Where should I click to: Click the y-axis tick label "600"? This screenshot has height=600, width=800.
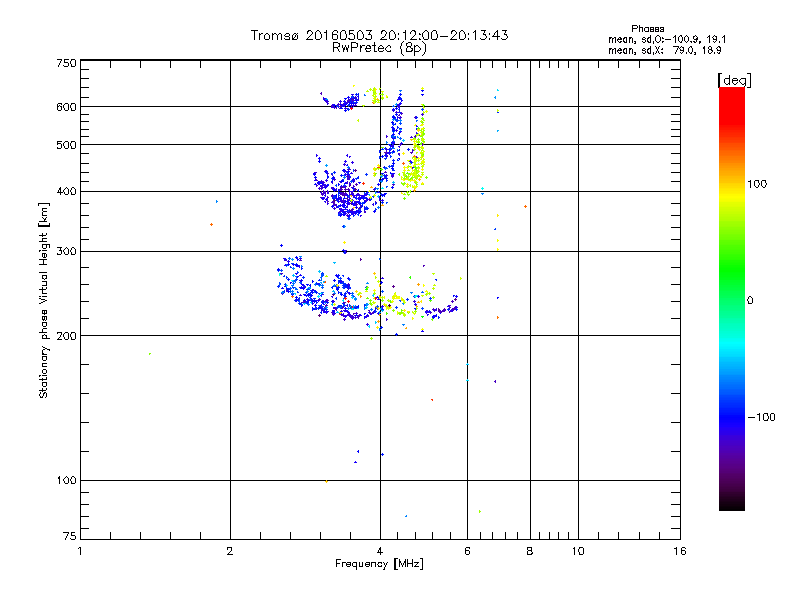(x=66, y=107)
